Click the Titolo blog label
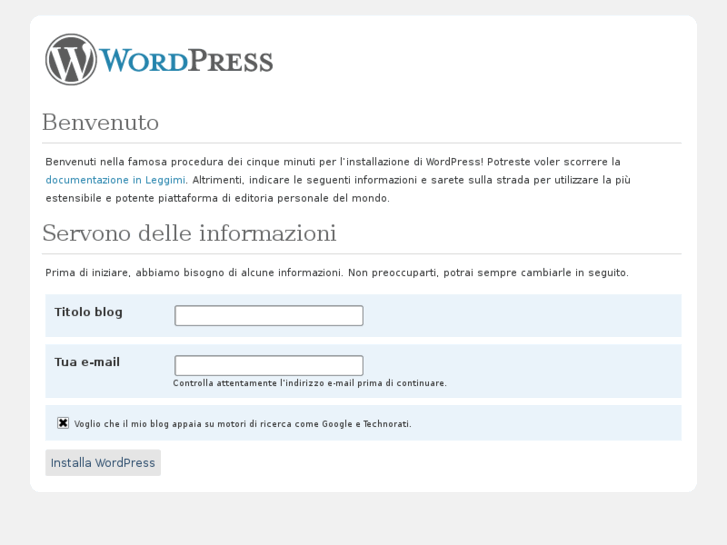This screenshot has height=545, width=727. tap(89, 312)
